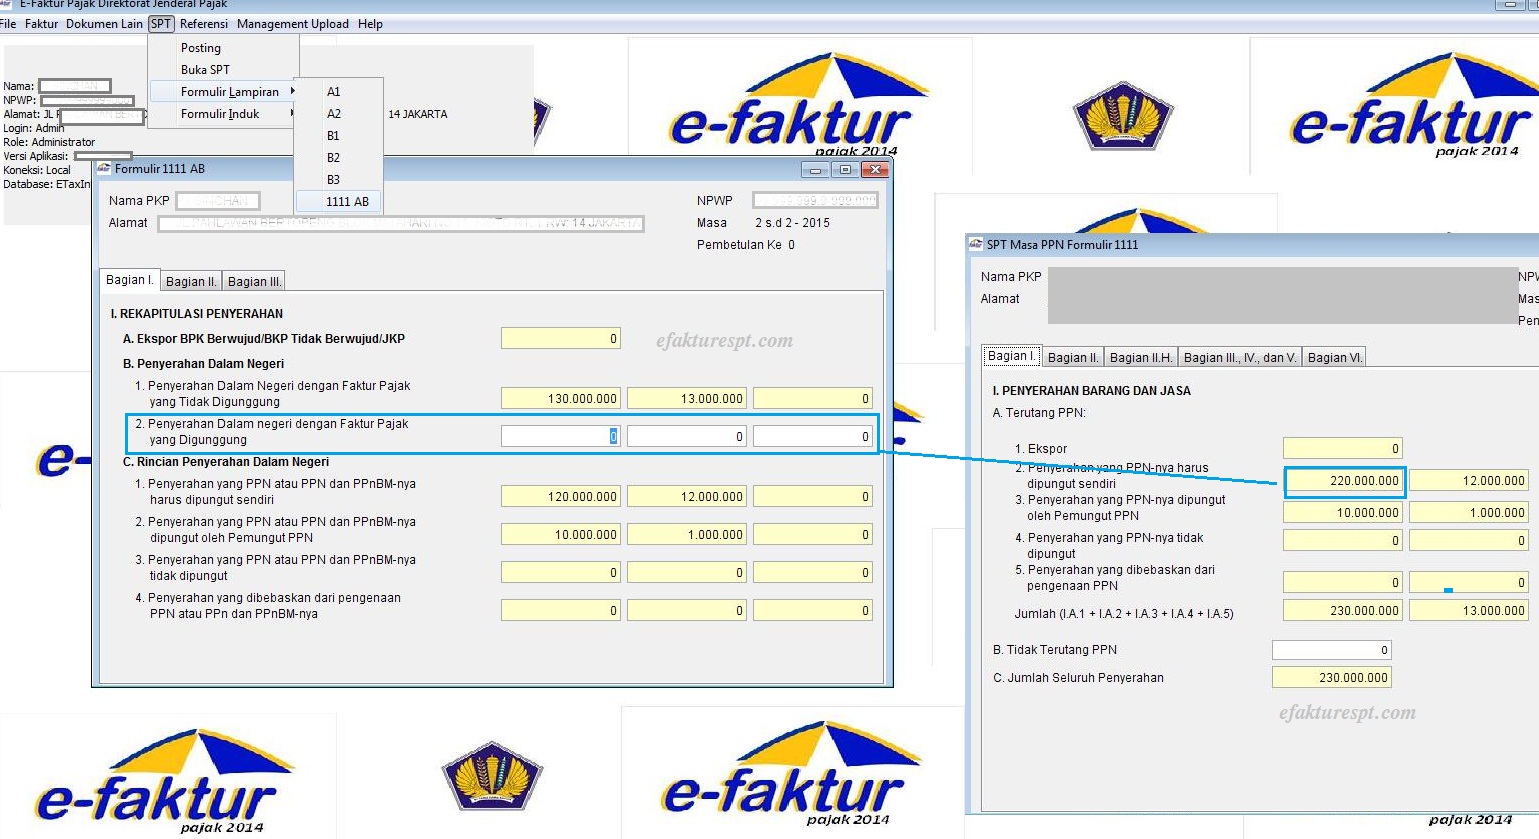
Task: Open the Dokumen Lain menu
Action: (x=104, y=24)
